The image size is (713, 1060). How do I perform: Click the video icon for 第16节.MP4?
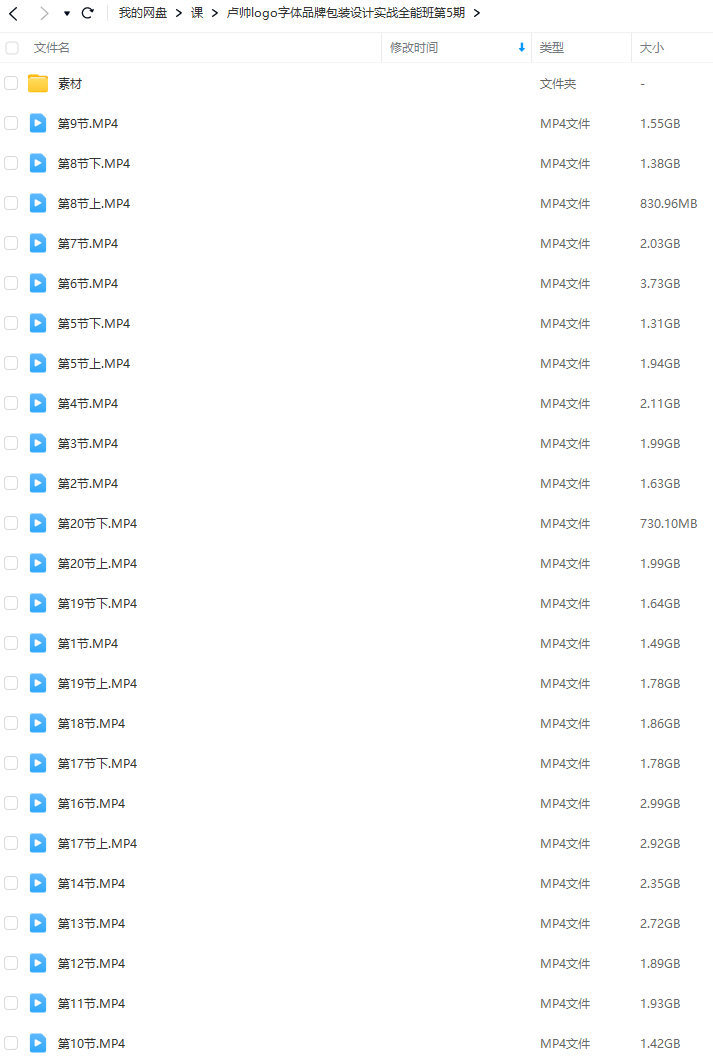pos(38,803)
